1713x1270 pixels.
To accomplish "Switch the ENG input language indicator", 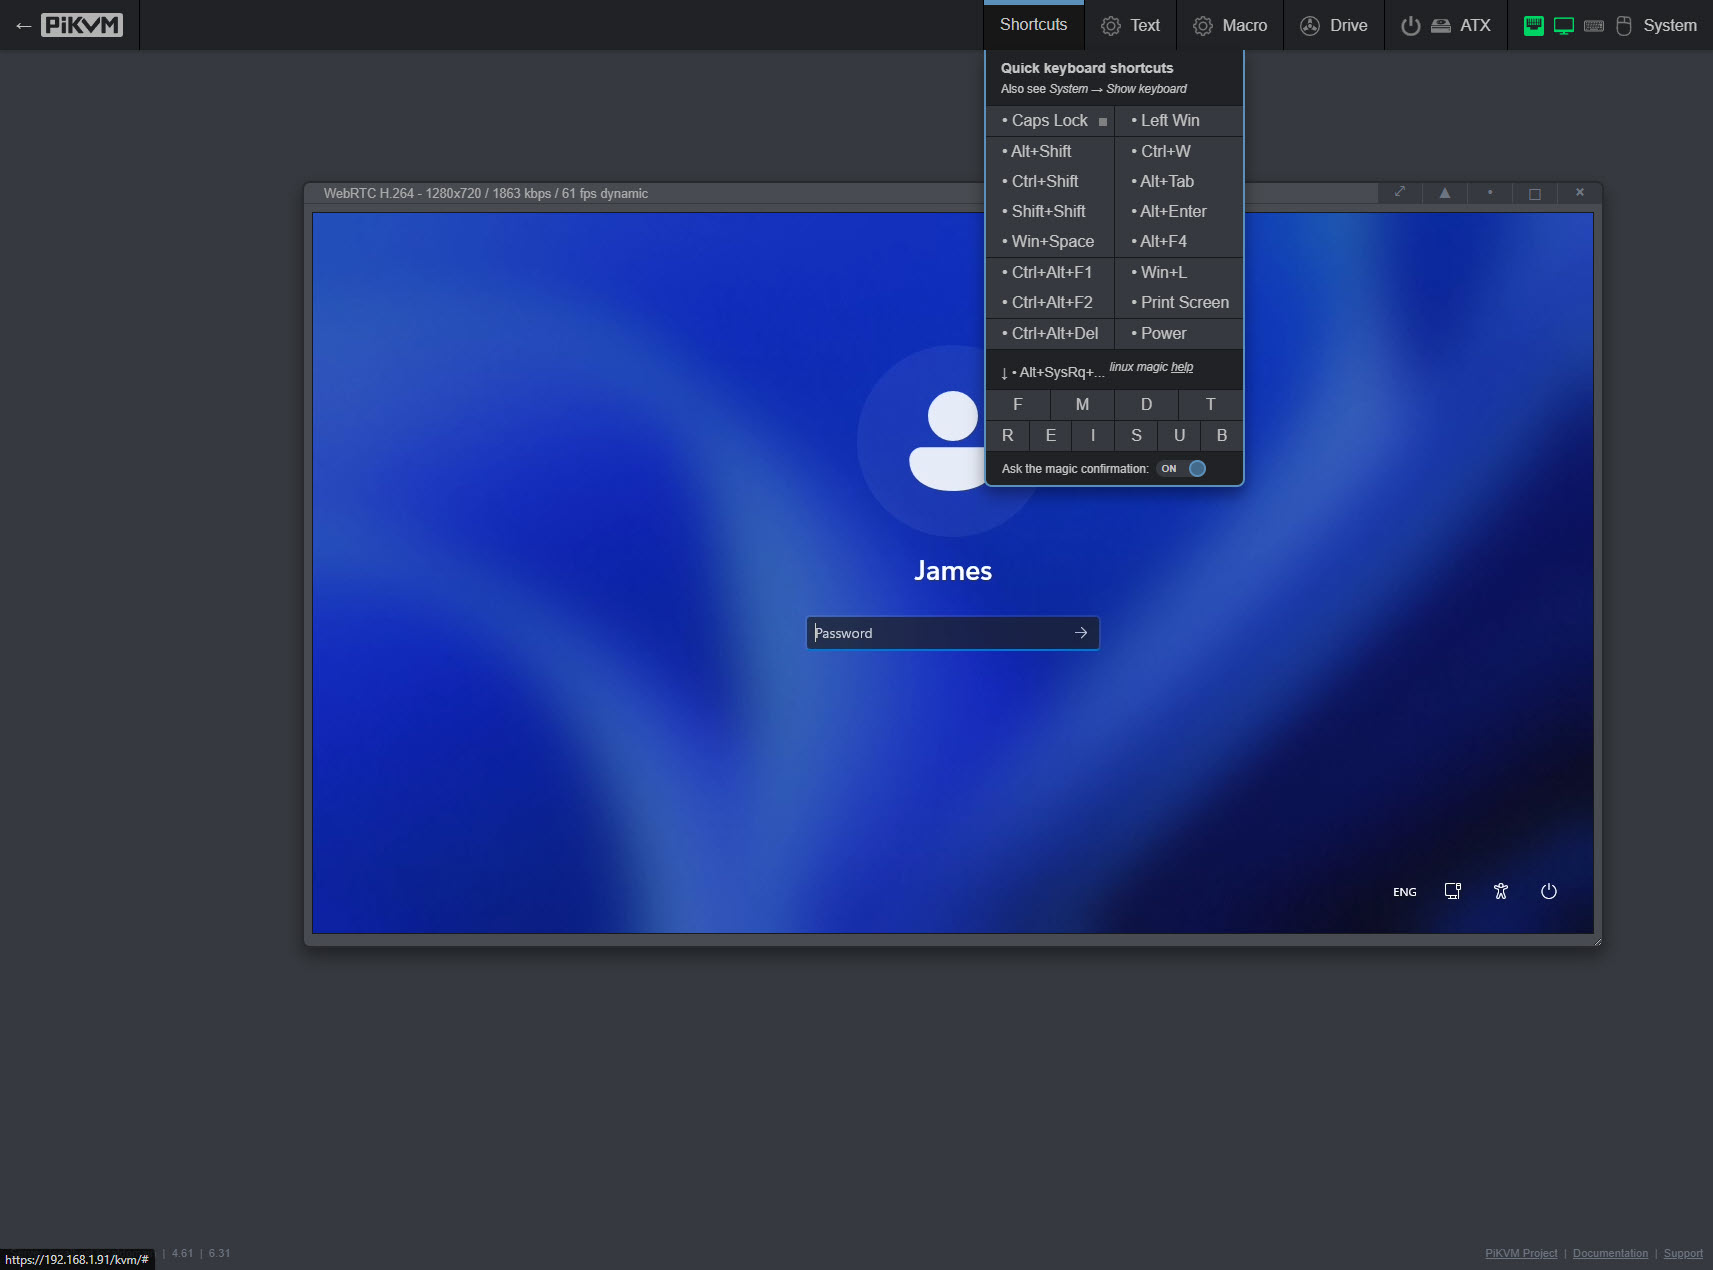I will point(1404,892).
